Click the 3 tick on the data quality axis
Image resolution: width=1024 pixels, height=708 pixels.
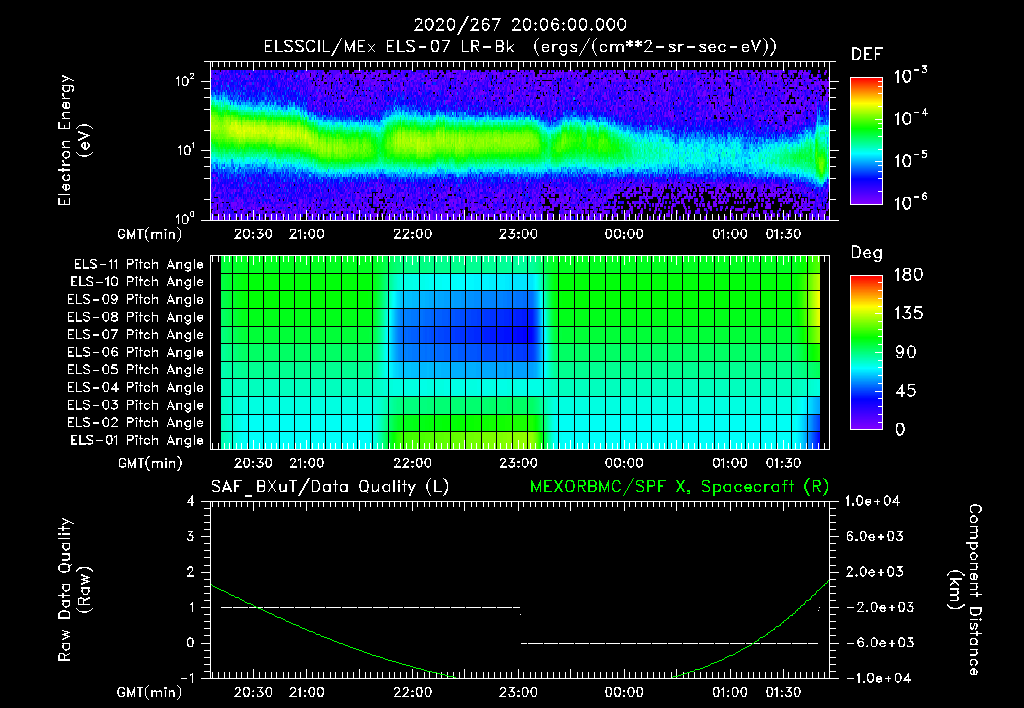(191, 536)
